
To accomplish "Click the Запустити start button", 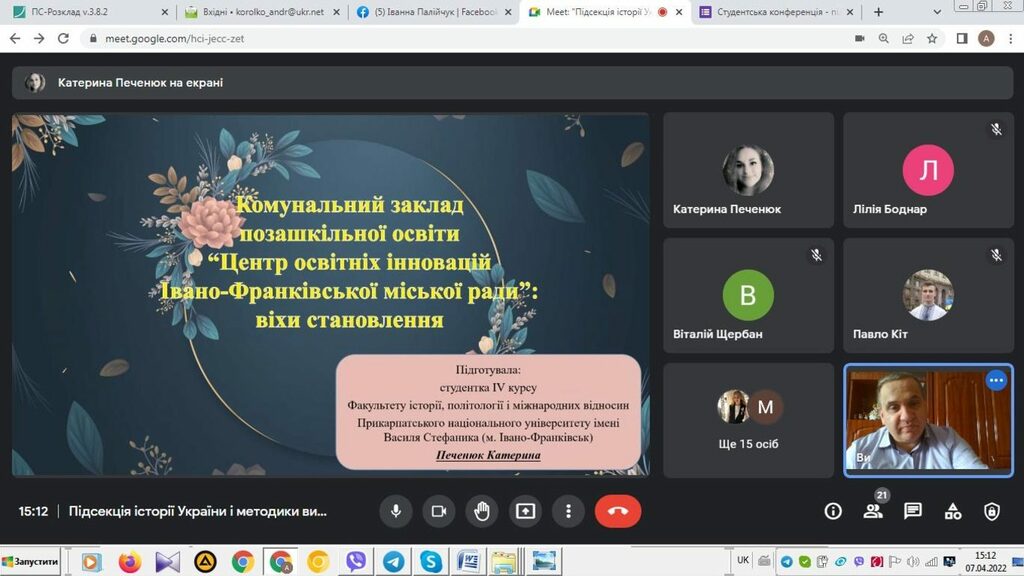I will tap(31, 562).
